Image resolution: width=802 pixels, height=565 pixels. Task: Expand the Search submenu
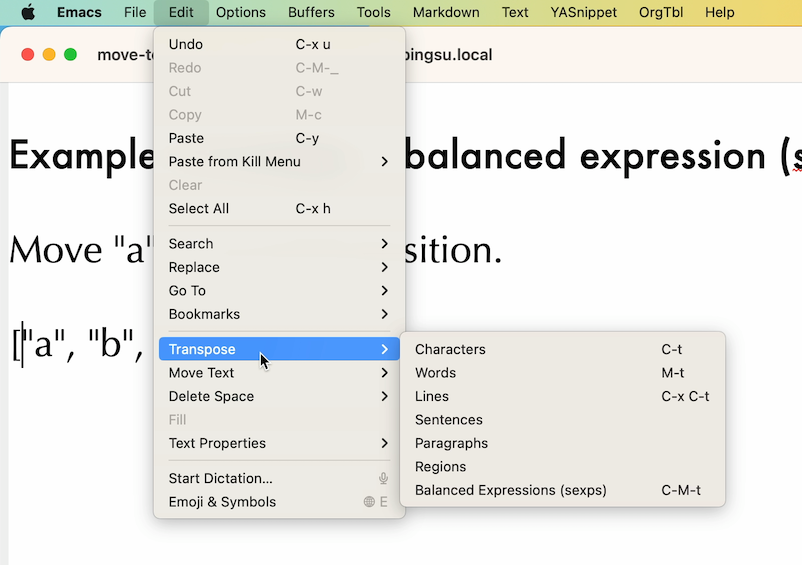279,244
